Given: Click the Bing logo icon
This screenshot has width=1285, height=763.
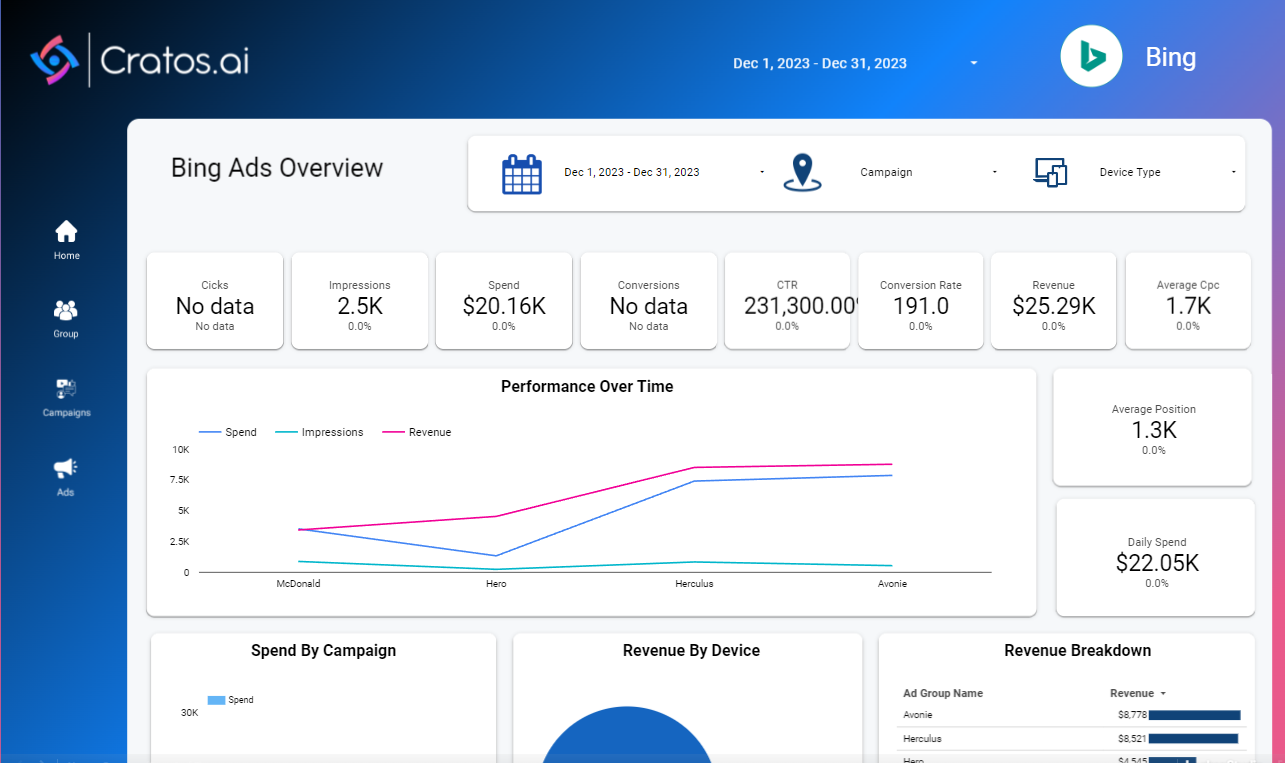Looking at the screenshot, I should [1091, 56].
